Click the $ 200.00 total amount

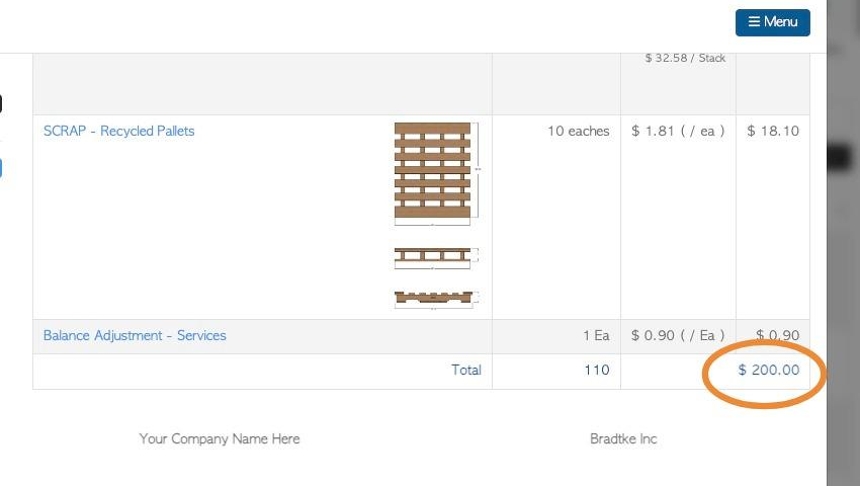768,370
